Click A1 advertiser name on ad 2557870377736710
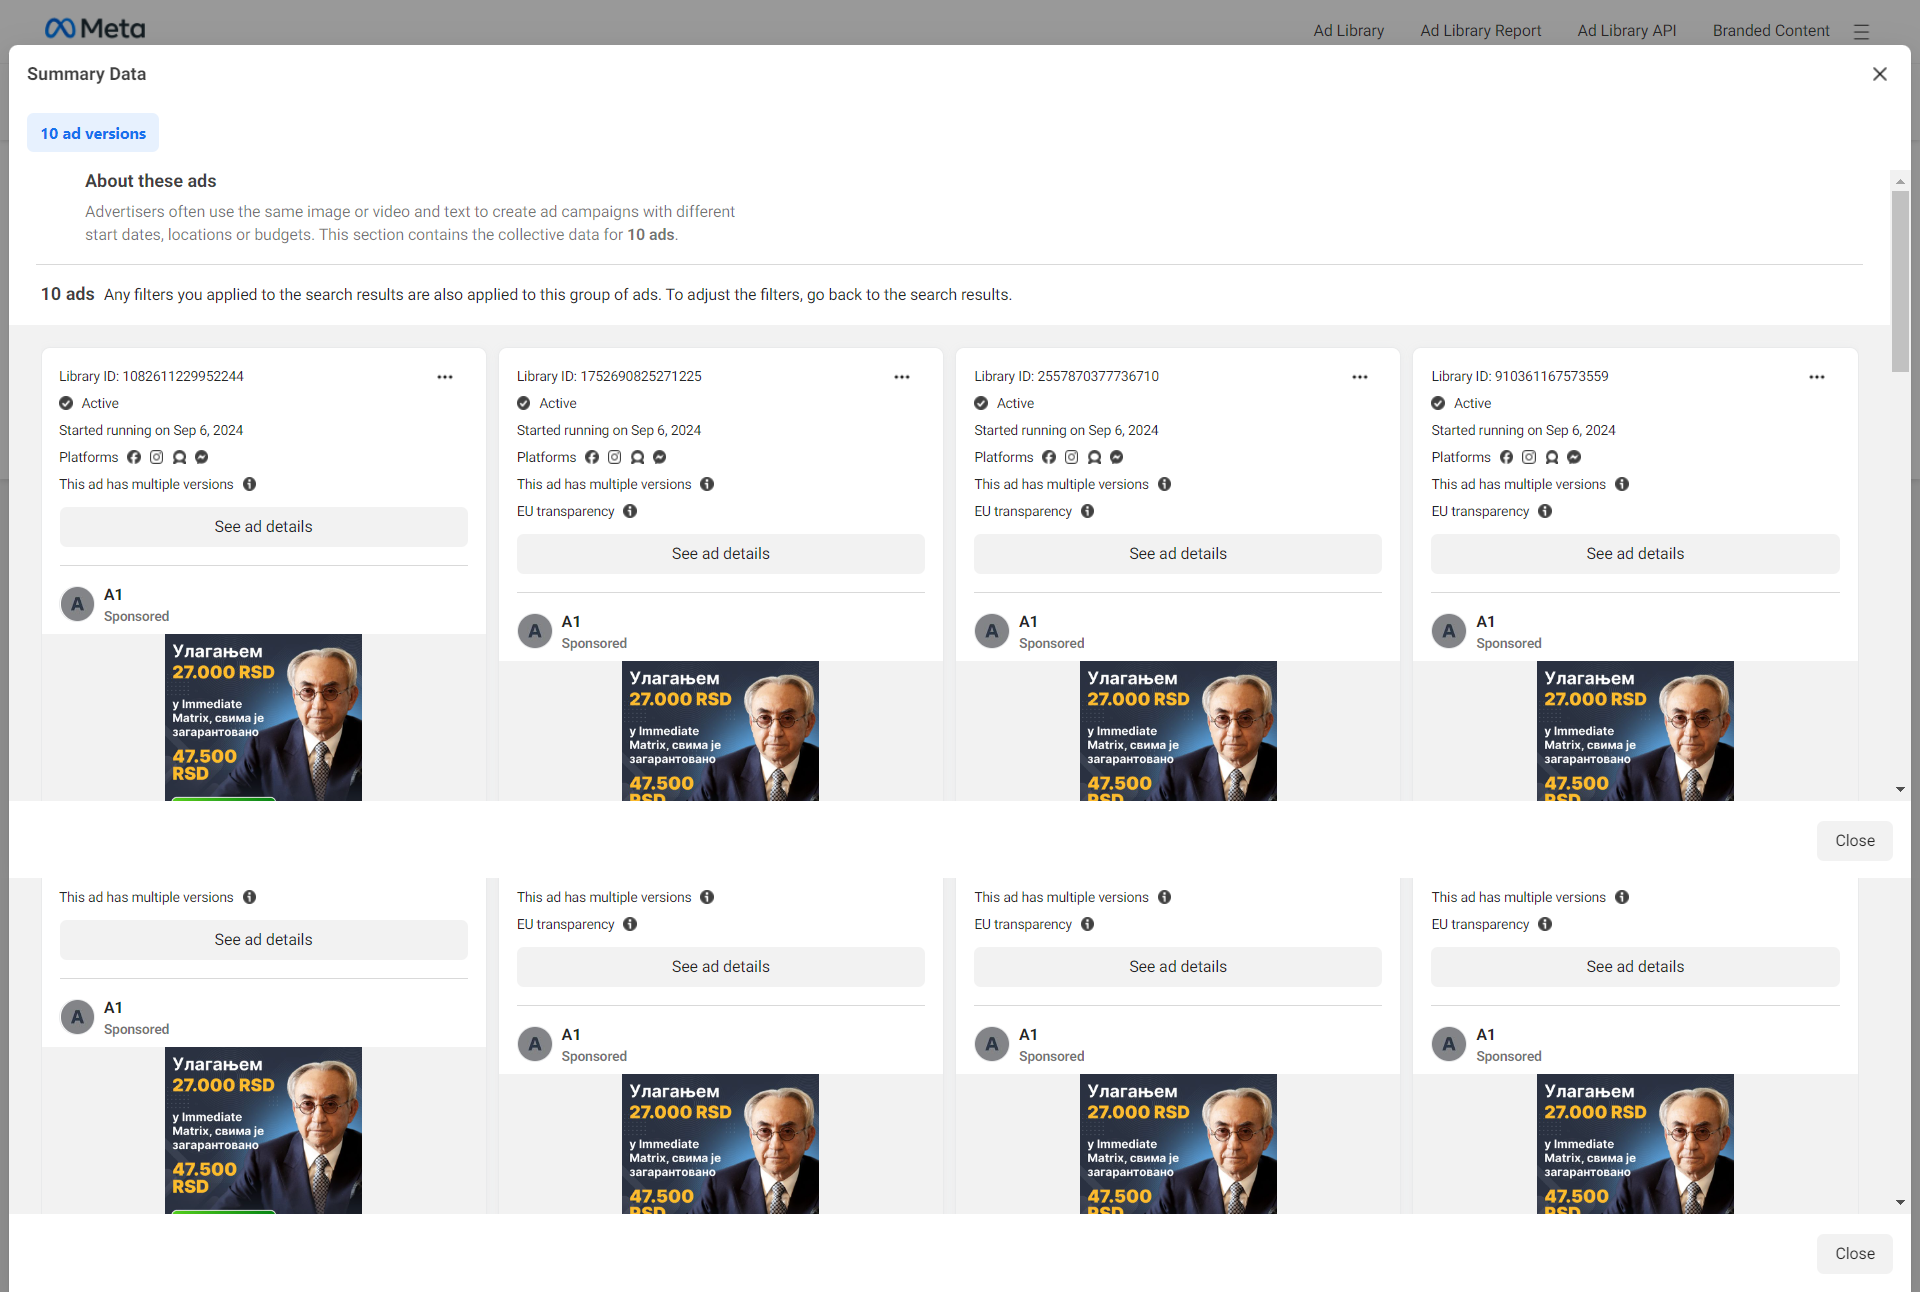1920x1292 pixels. pos(1028,621)
